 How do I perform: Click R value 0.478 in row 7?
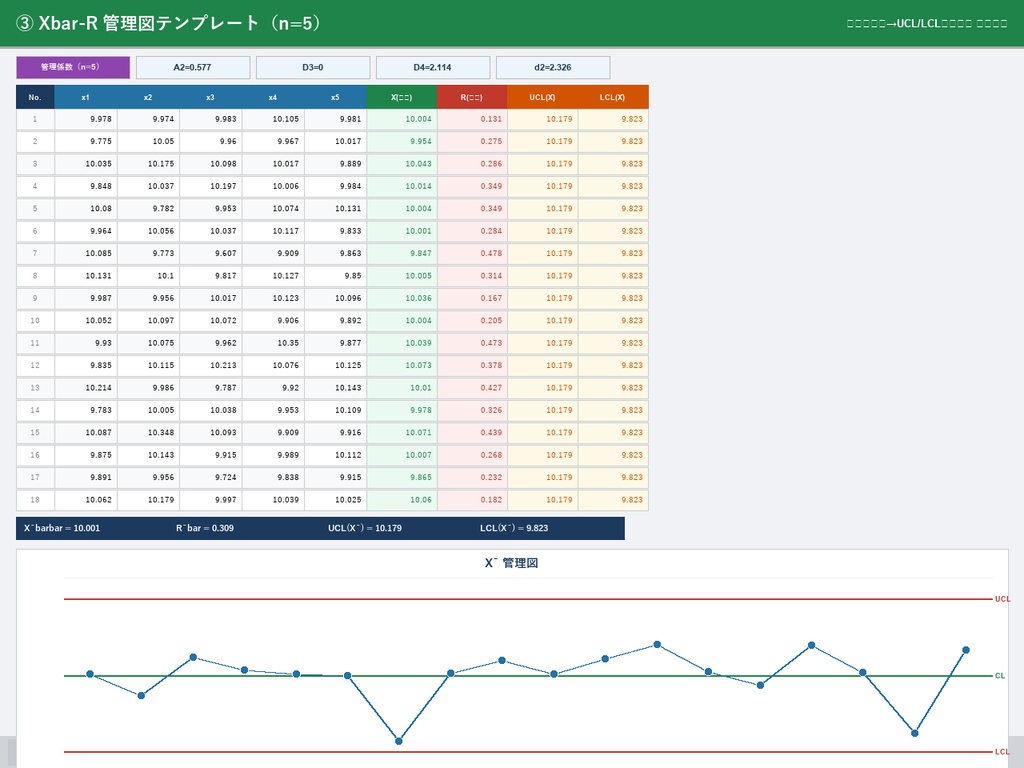pyautogui.click(x=472, y=253)
